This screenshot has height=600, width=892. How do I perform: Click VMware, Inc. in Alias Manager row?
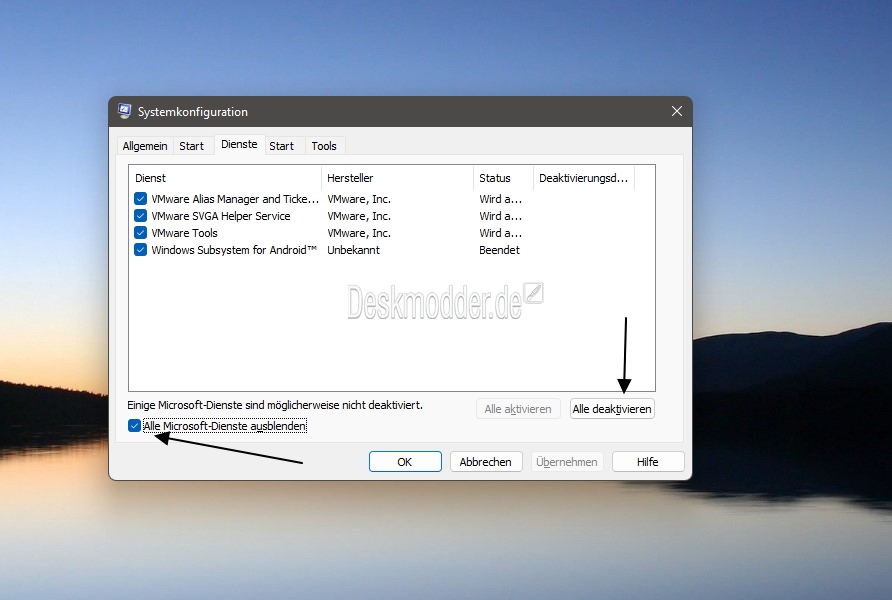click(359, 199)
